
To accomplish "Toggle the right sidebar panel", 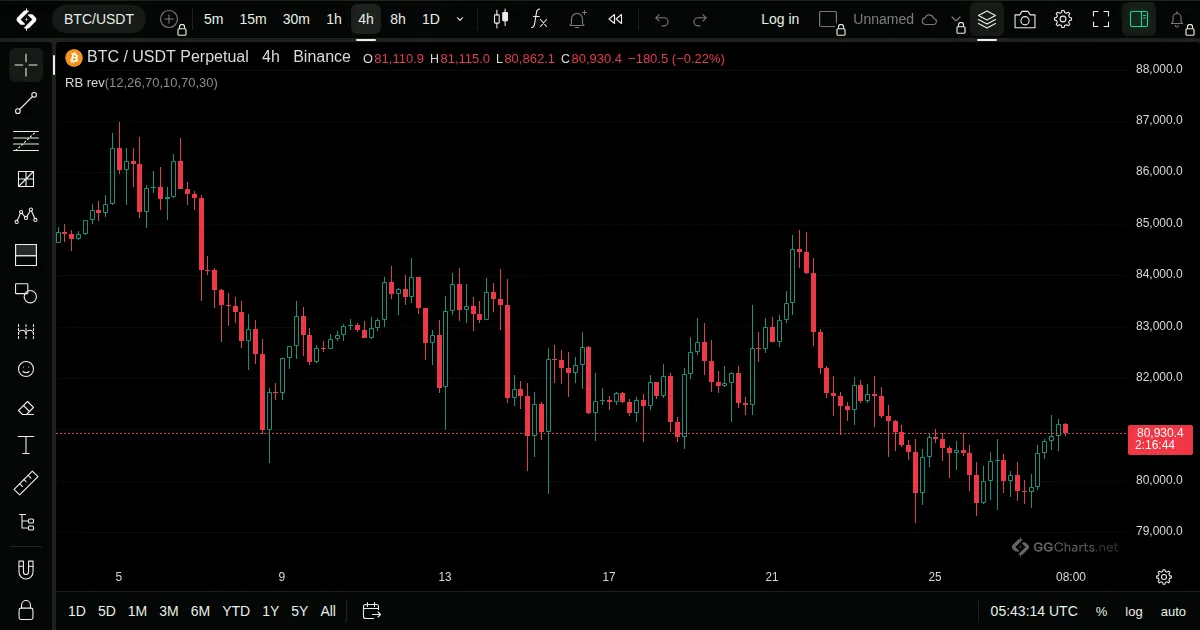I will pos(1138,19).
